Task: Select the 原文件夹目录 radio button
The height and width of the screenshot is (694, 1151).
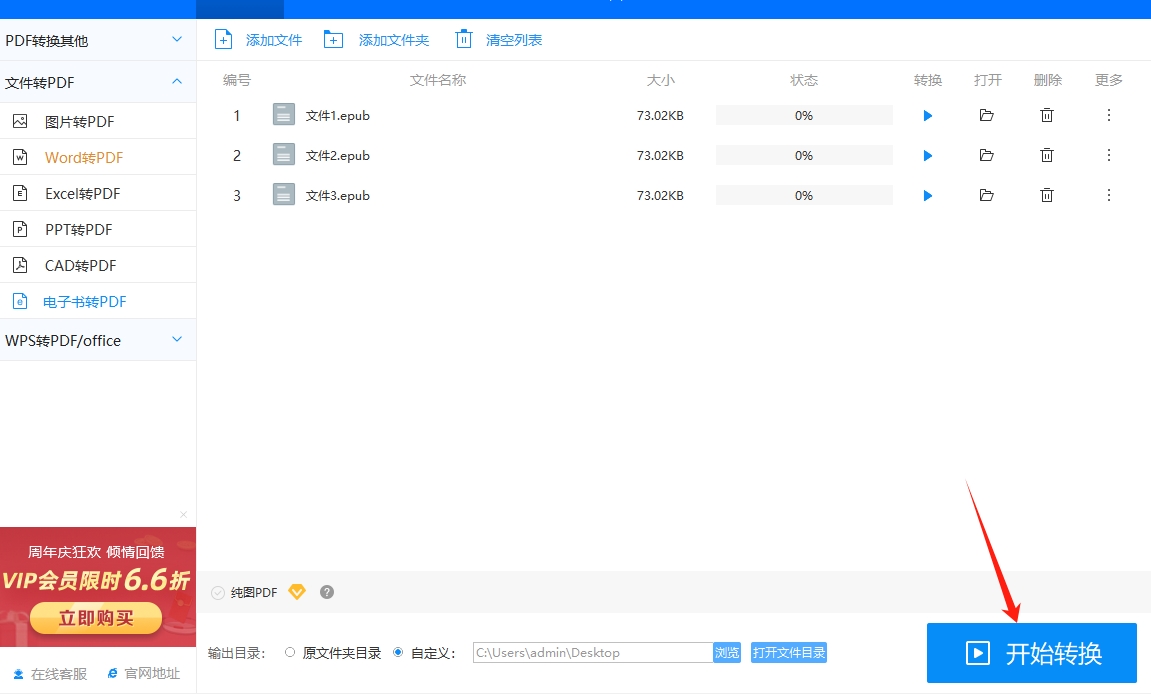Action: click(290, 652)
